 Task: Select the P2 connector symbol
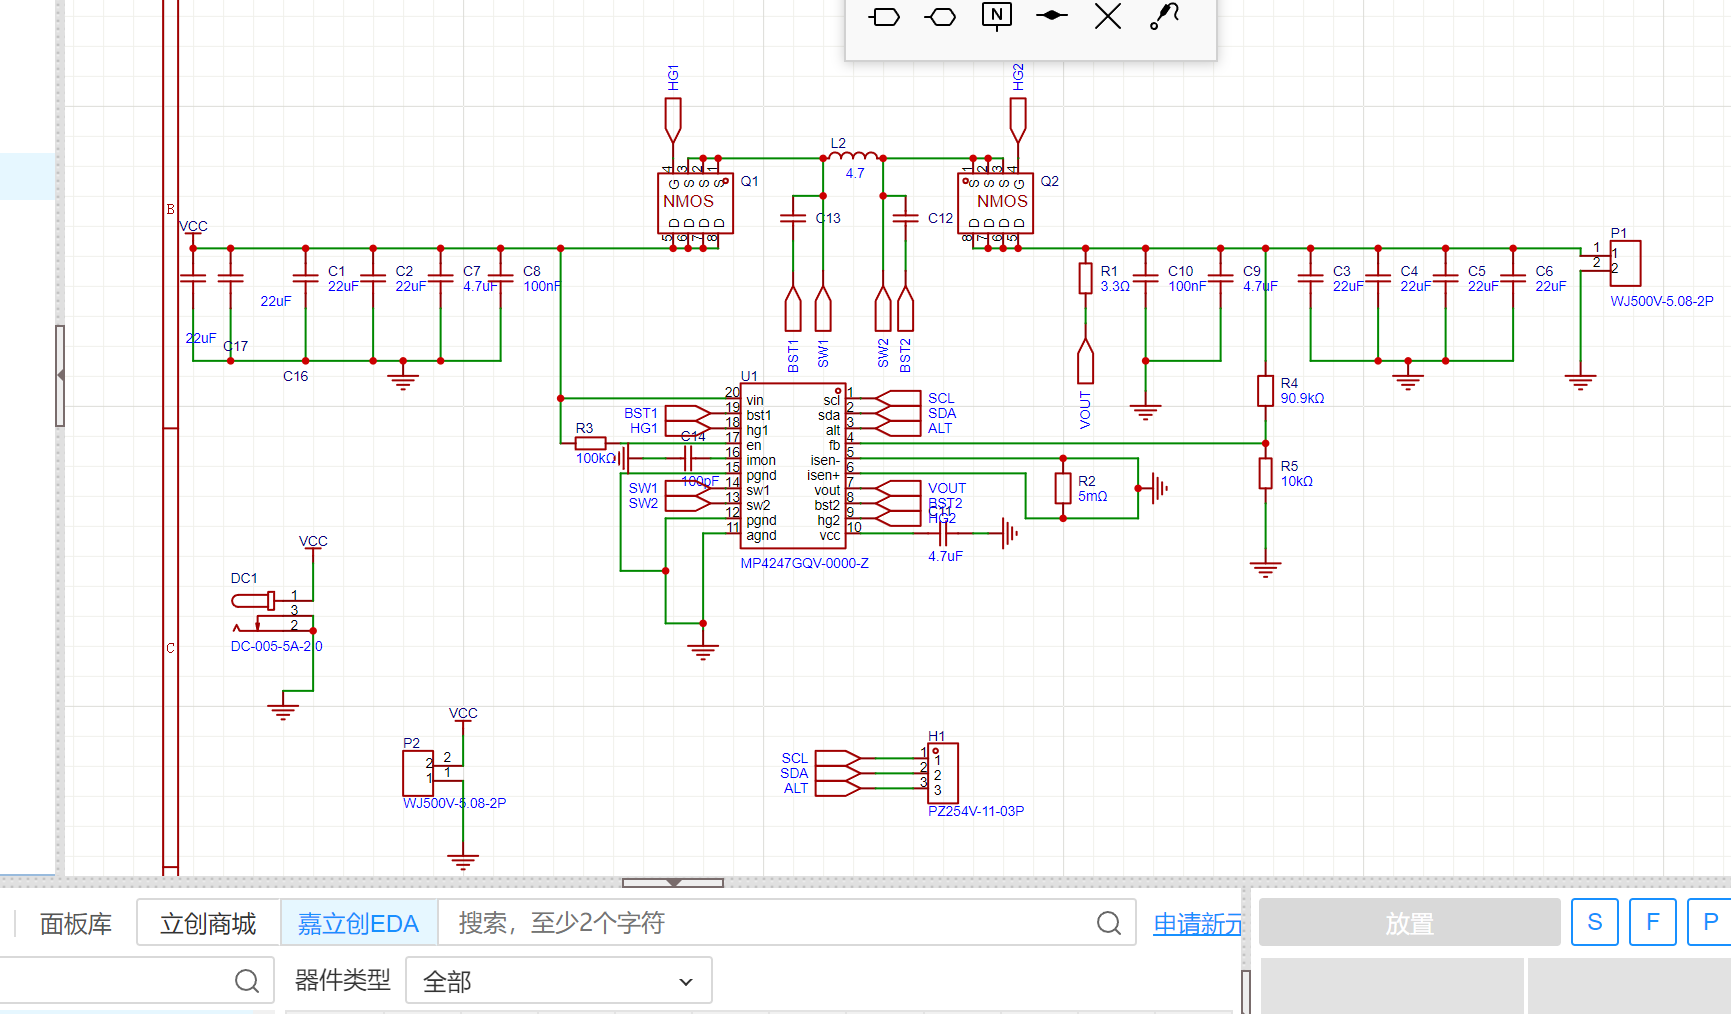click(x=418, y=773)
